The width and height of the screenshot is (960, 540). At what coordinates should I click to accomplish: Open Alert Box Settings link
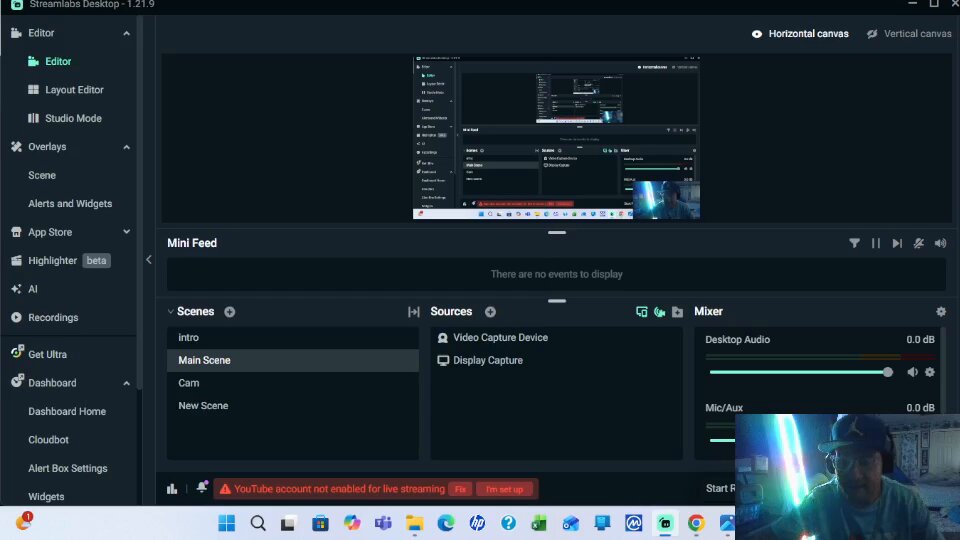coord(67,468)
